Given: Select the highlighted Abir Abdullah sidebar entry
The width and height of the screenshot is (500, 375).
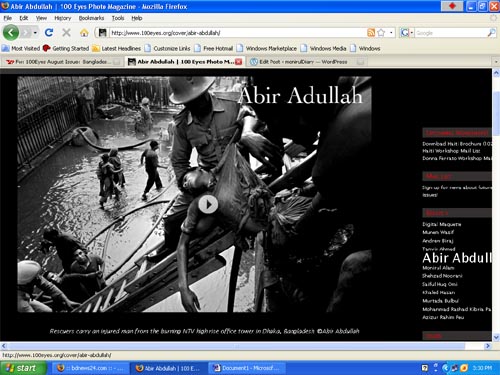Looking at the screenshot, I should pos(457,258).
